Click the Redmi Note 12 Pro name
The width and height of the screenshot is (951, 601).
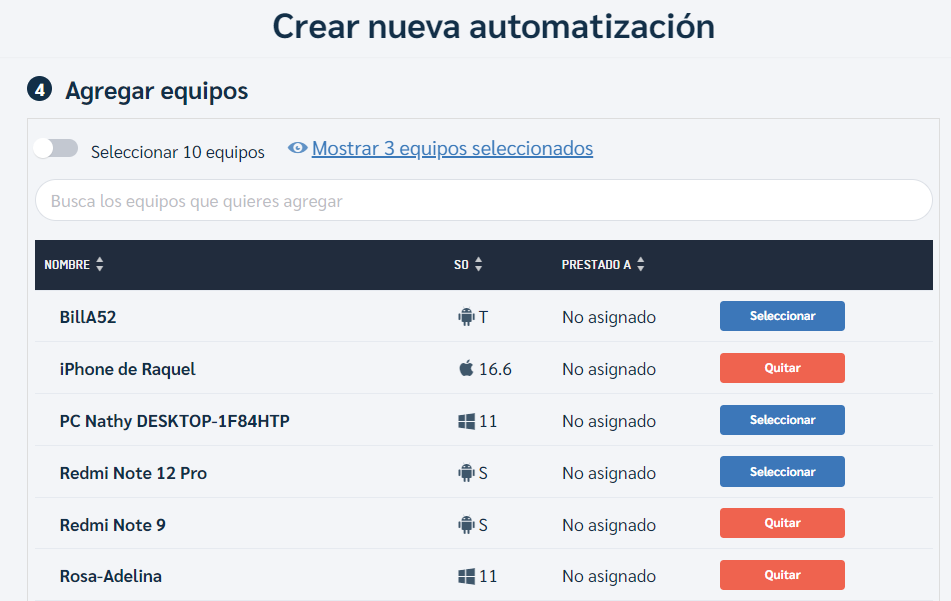pos(133,473)
